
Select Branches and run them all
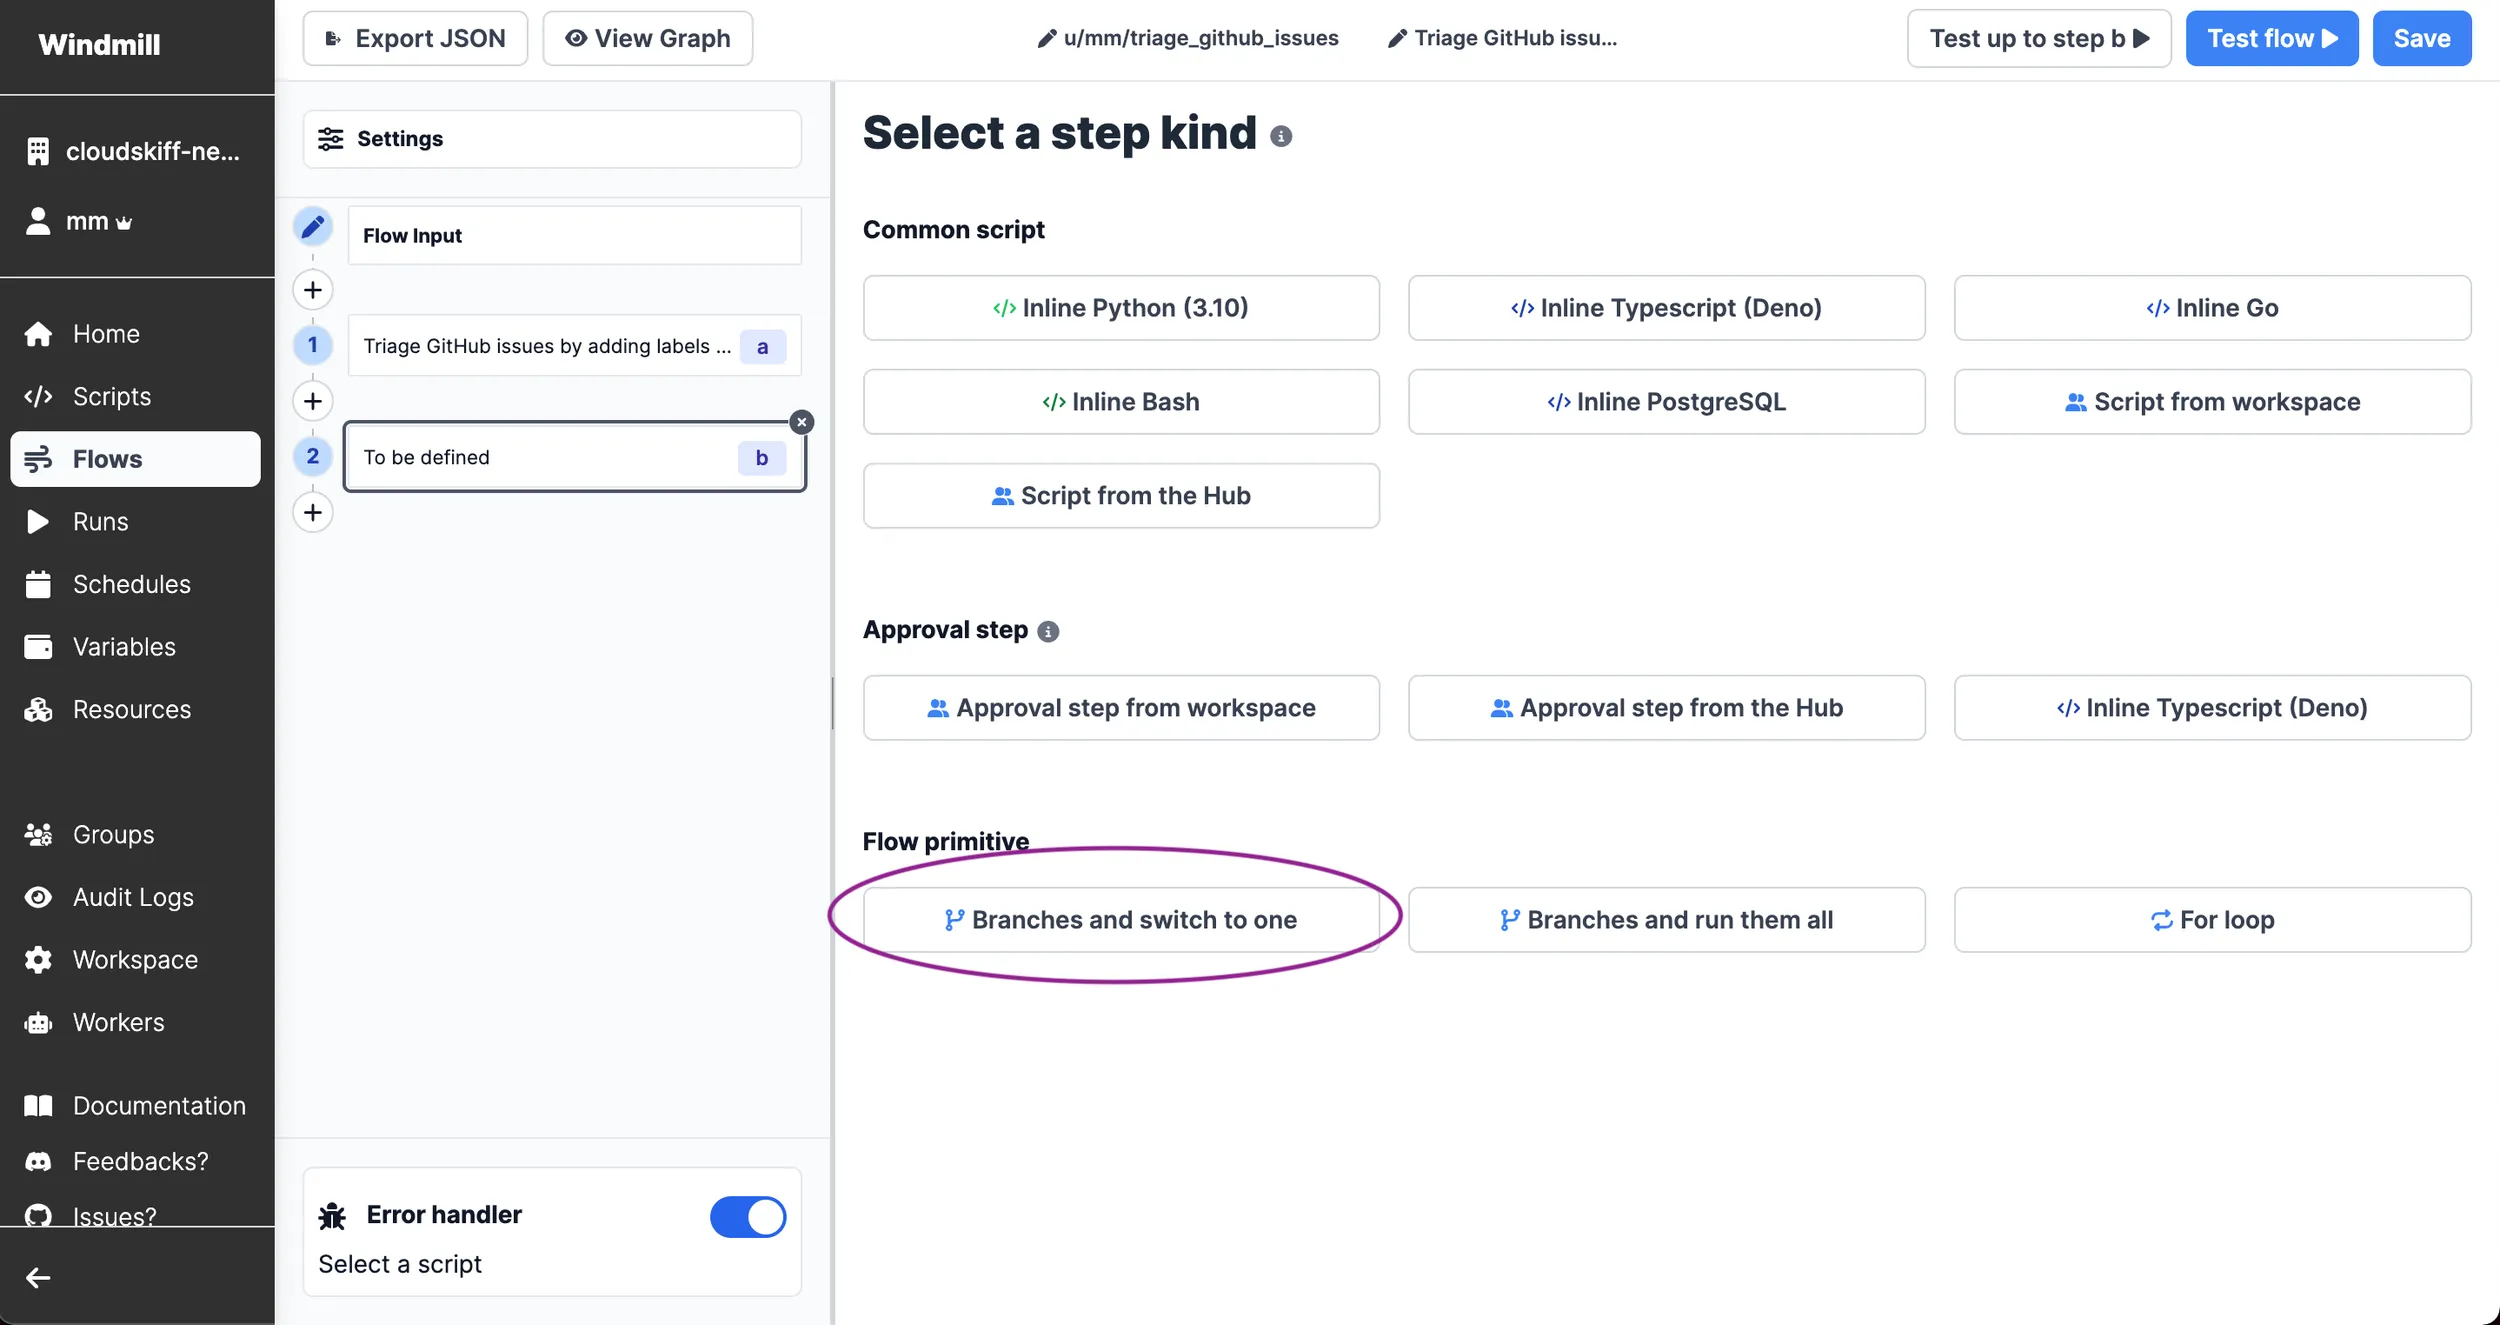[x=1666, y=920]
